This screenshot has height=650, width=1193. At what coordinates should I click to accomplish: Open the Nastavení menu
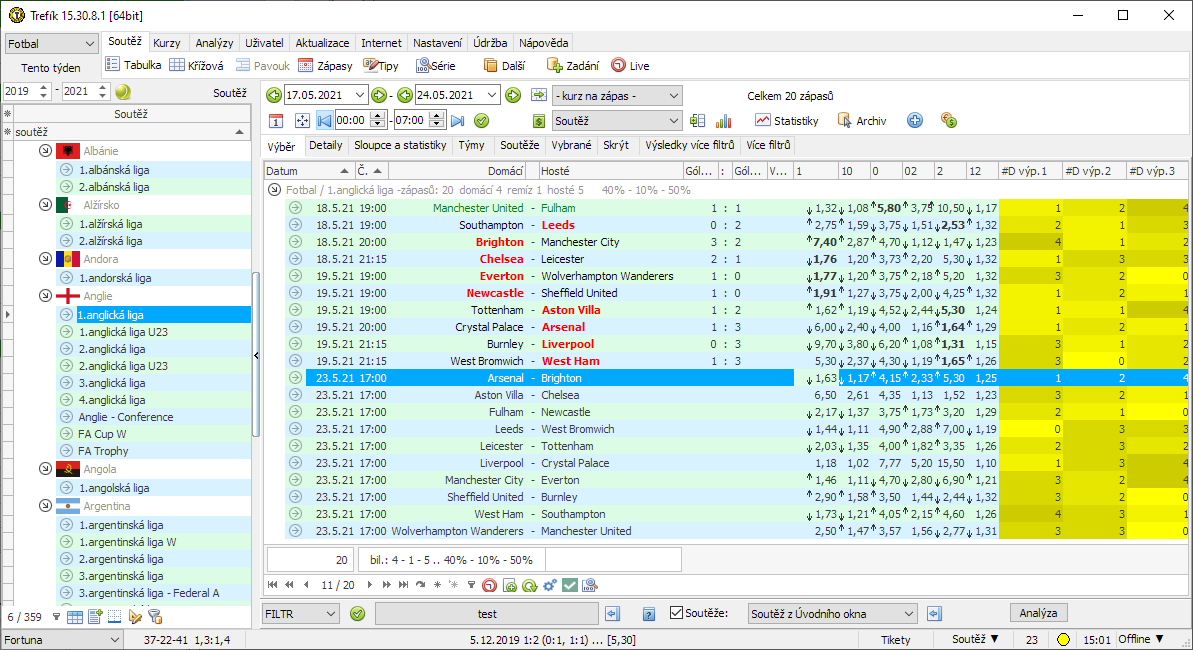click(x=437, y=43)
